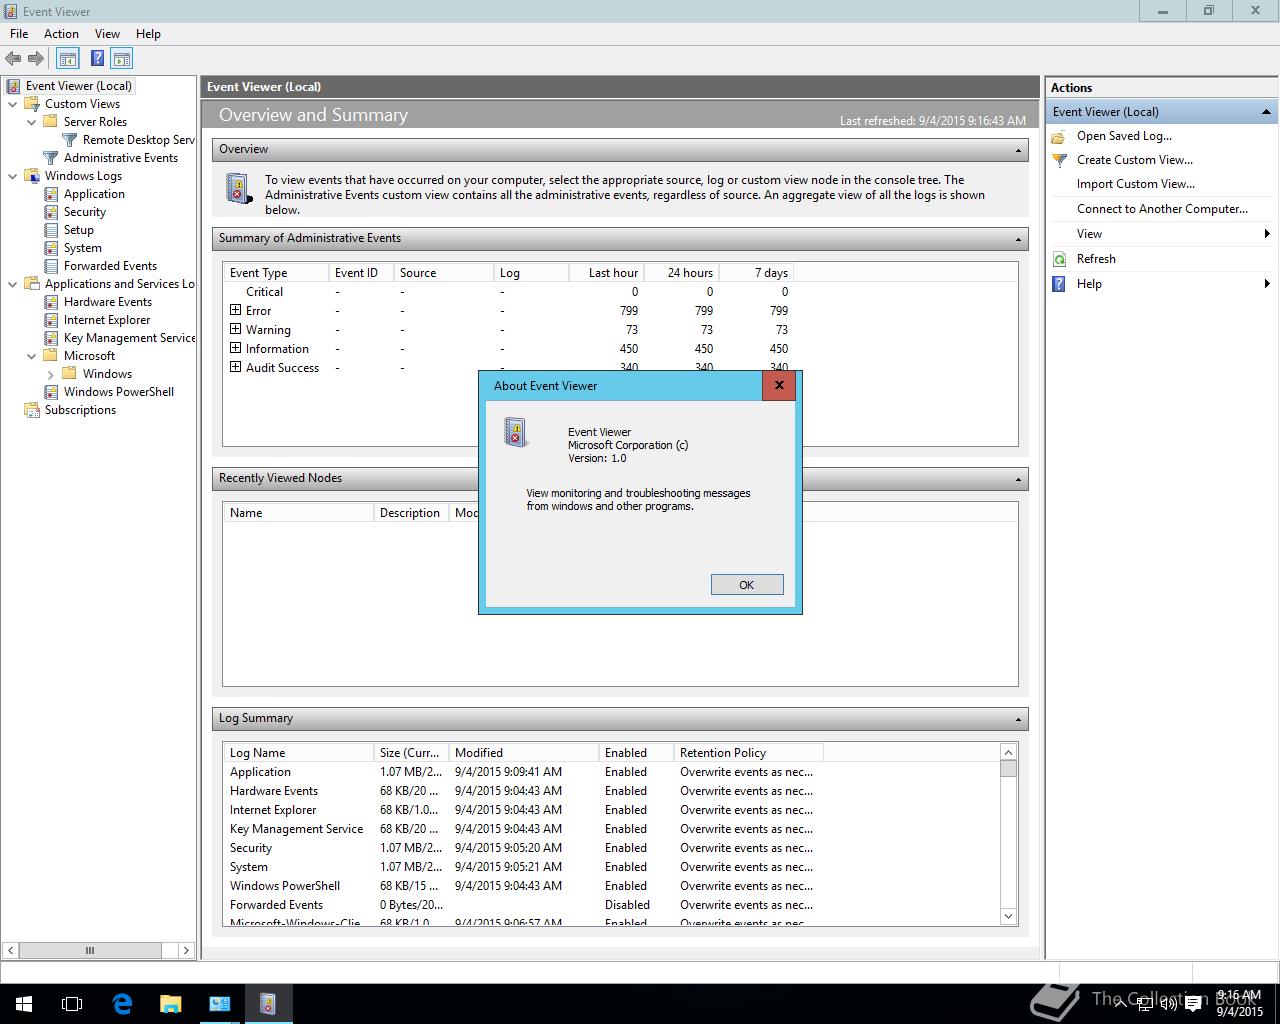
Task: Expand the Error event type row
Action: [x=236, y=310]
